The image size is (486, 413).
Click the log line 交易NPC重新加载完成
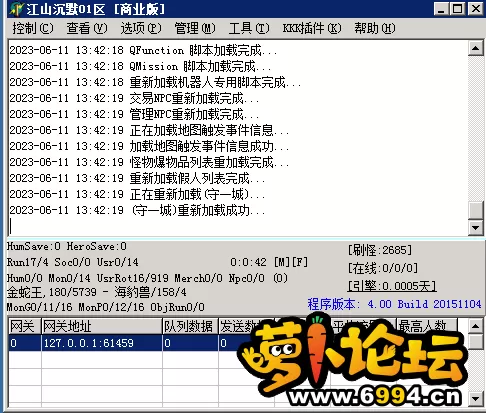tap(134, 98)
